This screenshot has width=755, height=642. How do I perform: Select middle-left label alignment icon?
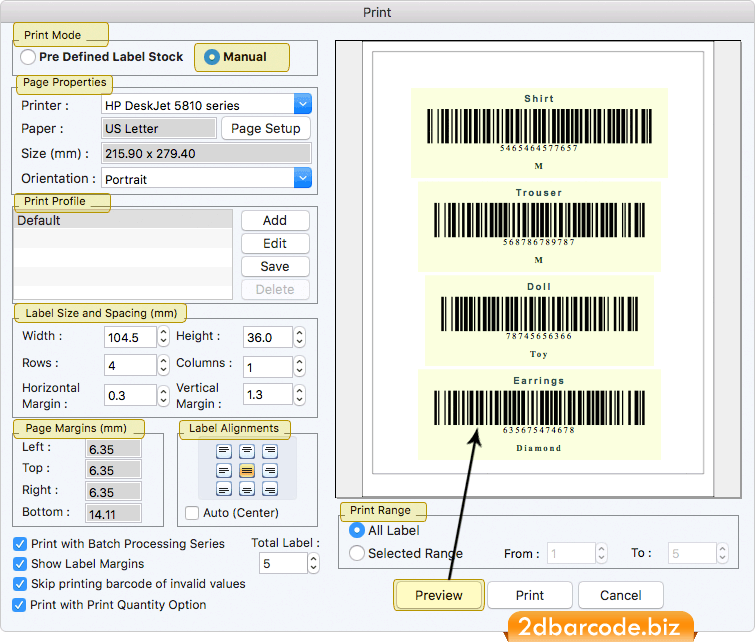coord(223,471)
